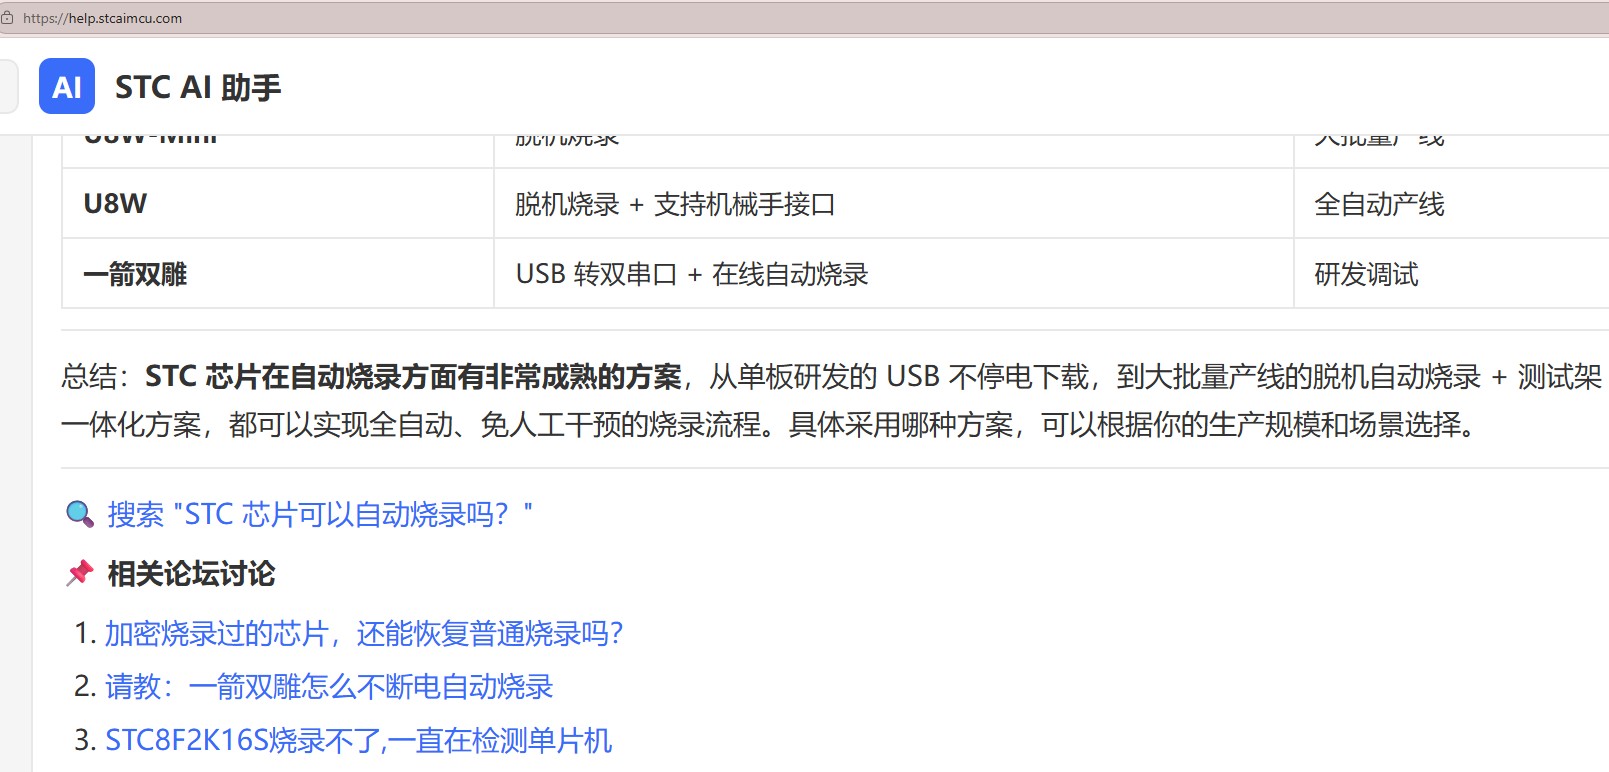Click the blue AI logo icon
The height and width of the screenshot is (772, 1609).
[67, 87]
